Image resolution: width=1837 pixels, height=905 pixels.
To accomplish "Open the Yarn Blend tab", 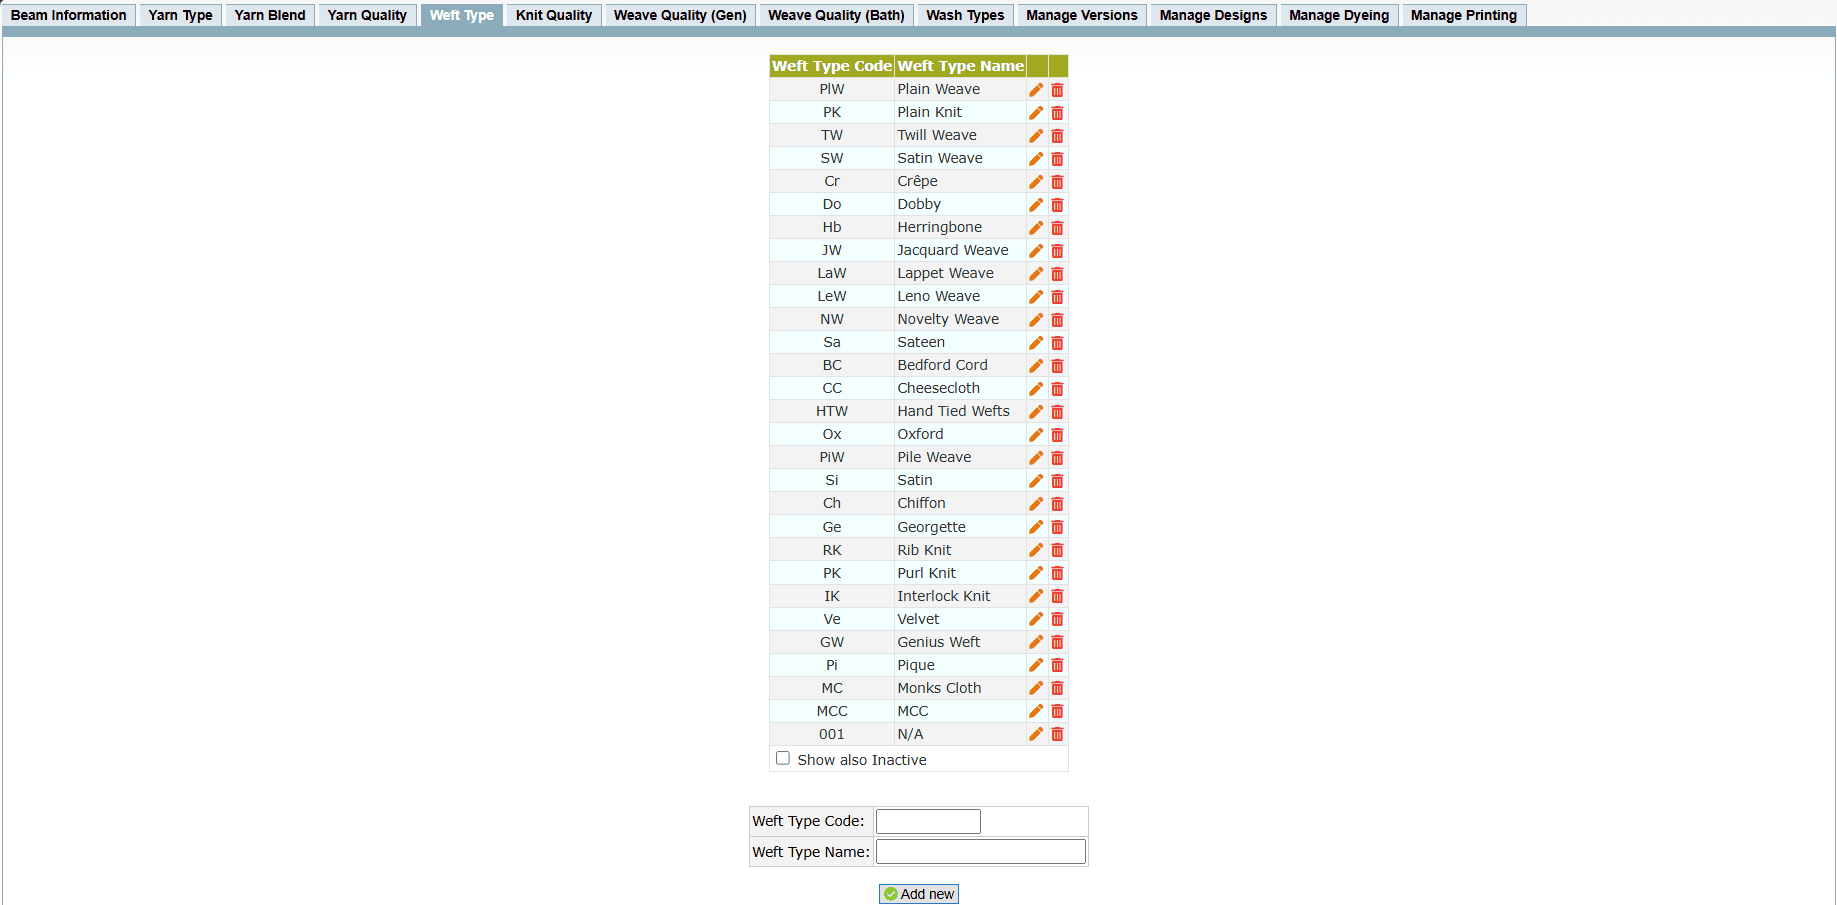I will (270, 15).
